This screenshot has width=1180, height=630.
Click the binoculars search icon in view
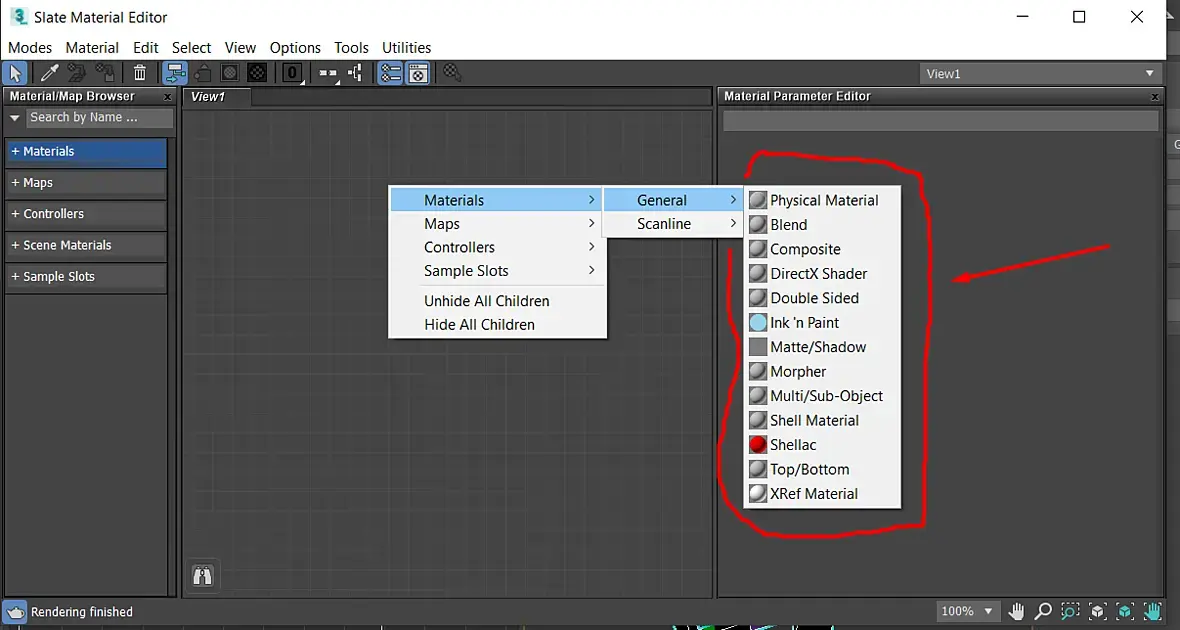click(x=202, y=575)
